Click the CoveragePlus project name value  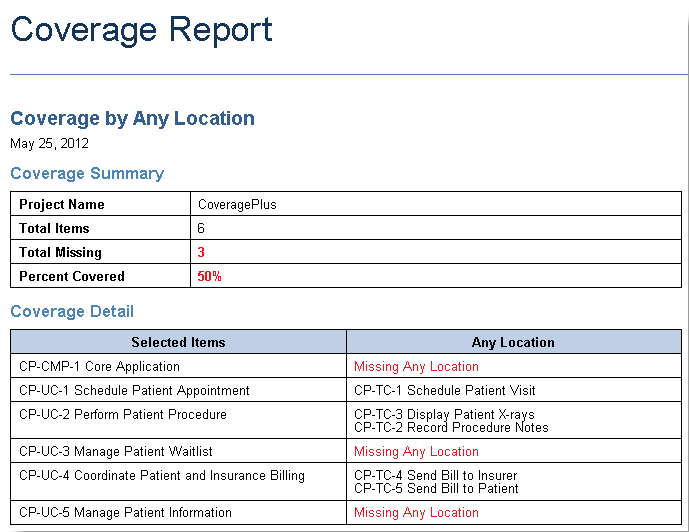point(237,204)
